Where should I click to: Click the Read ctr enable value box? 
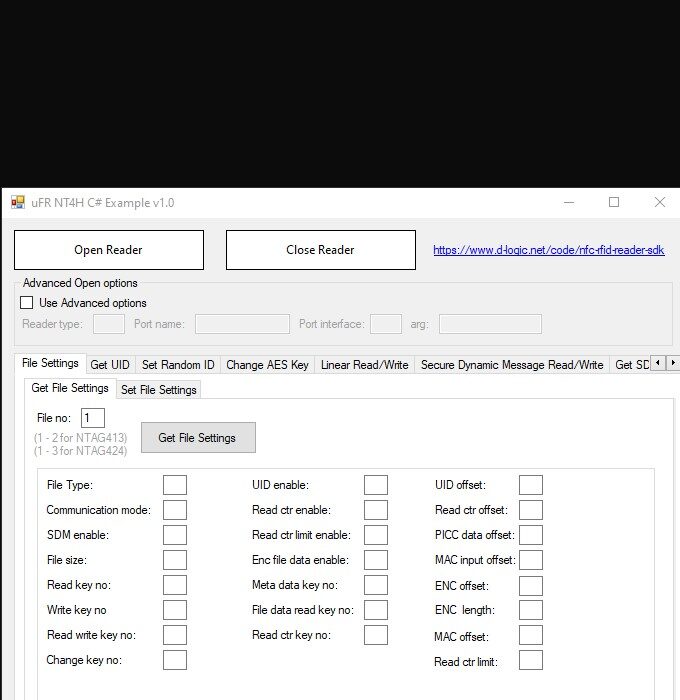coord(375,510)
